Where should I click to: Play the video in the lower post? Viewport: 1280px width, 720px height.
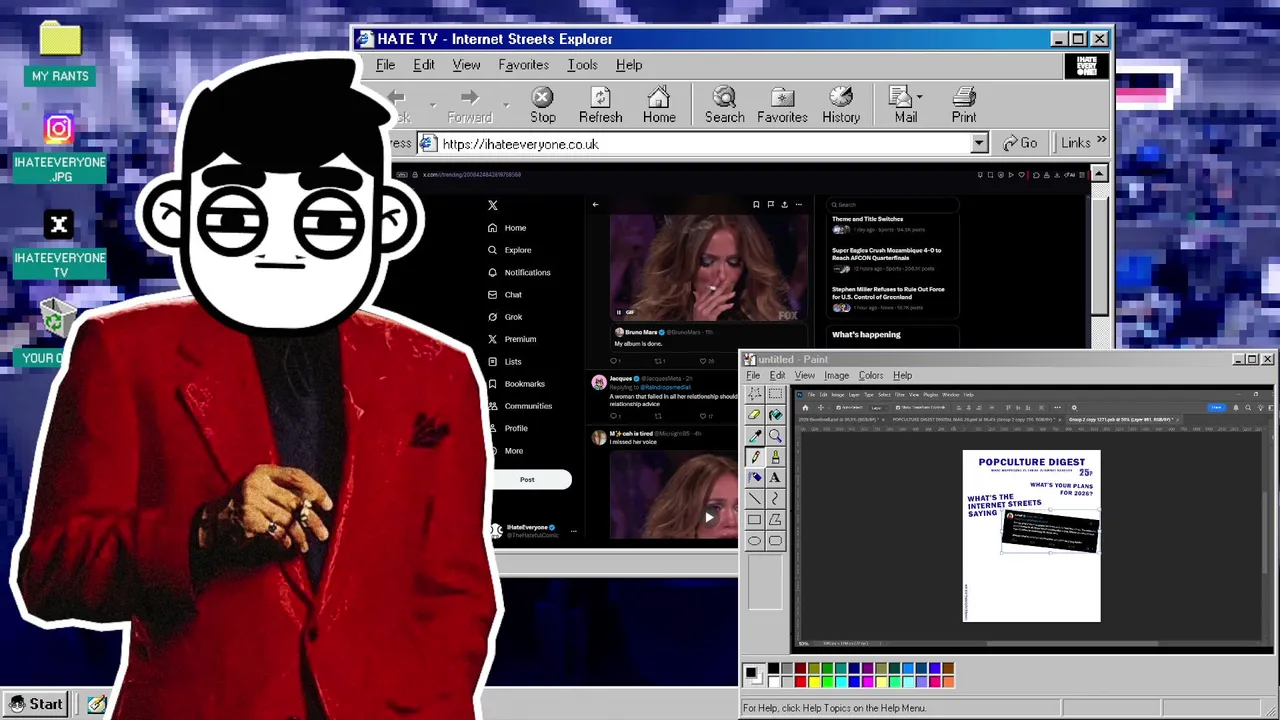click(709, 517)
